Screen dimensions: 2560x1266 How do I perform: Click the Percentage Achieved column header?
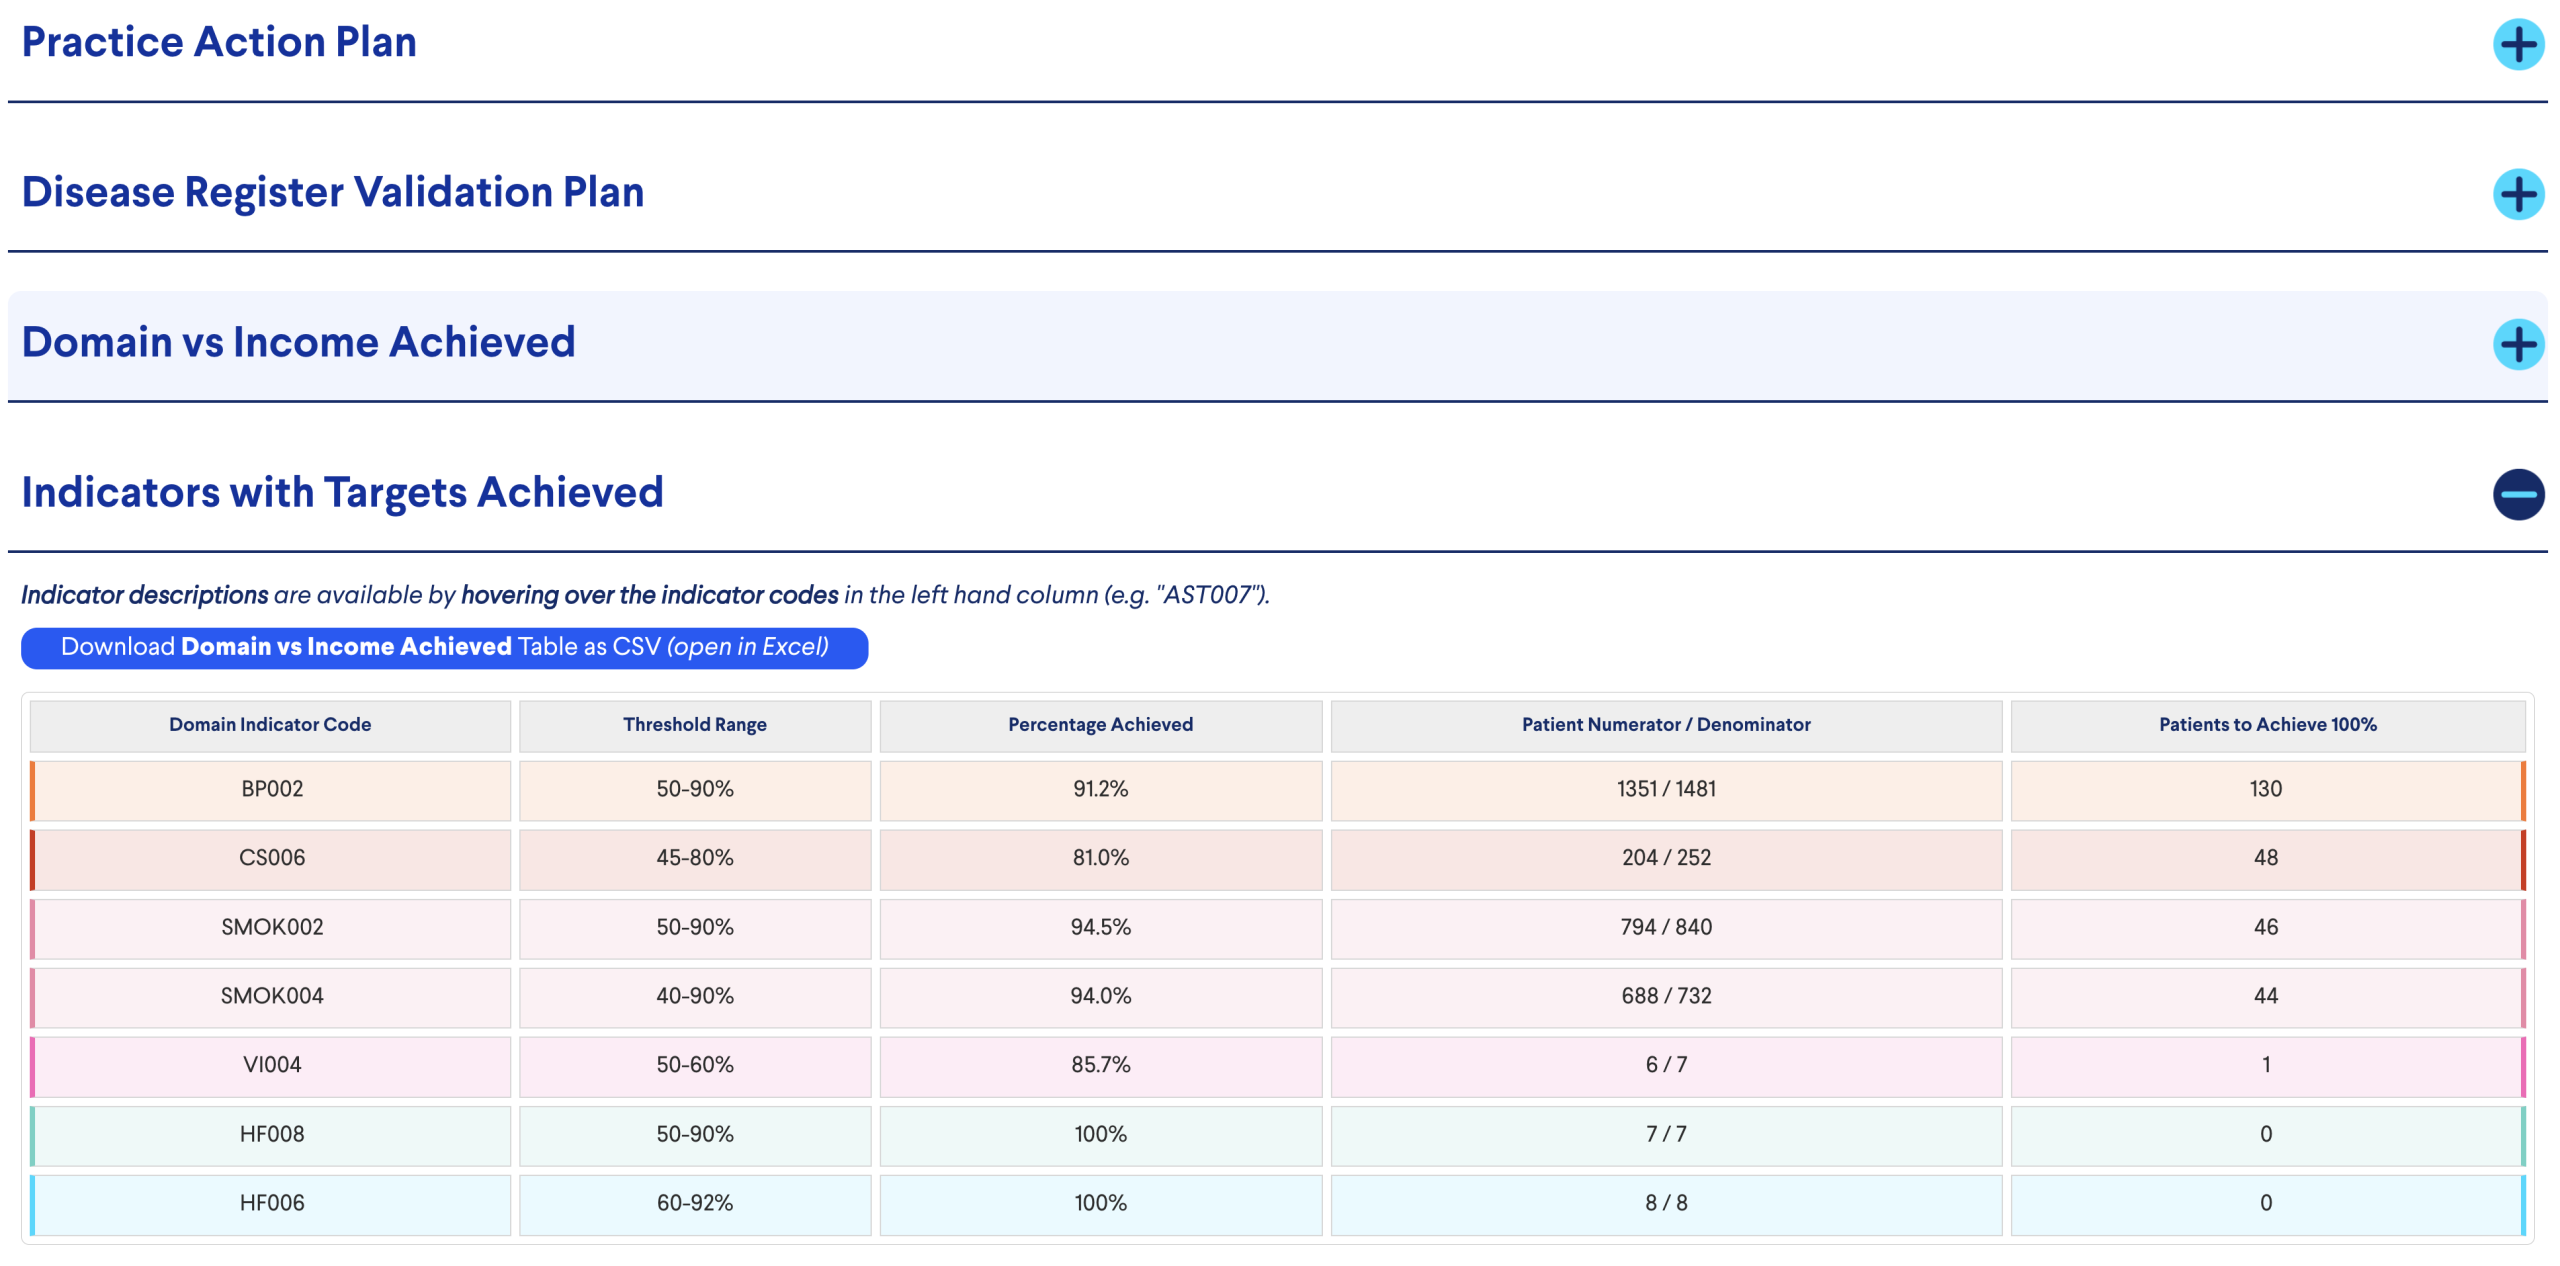pyautogui.click(x=1100, y=725)
